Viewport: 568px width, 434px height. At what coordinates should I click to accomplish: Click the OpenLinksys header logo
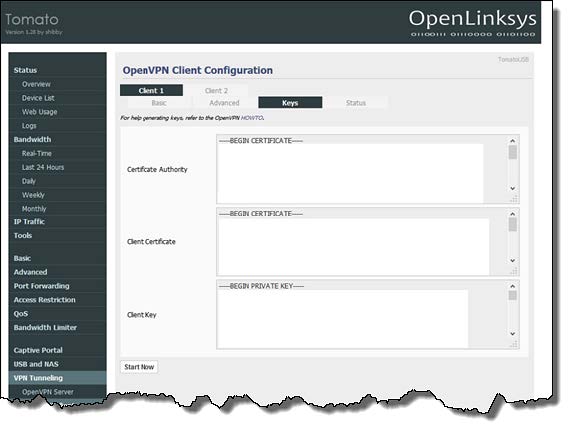coord(473,23)
